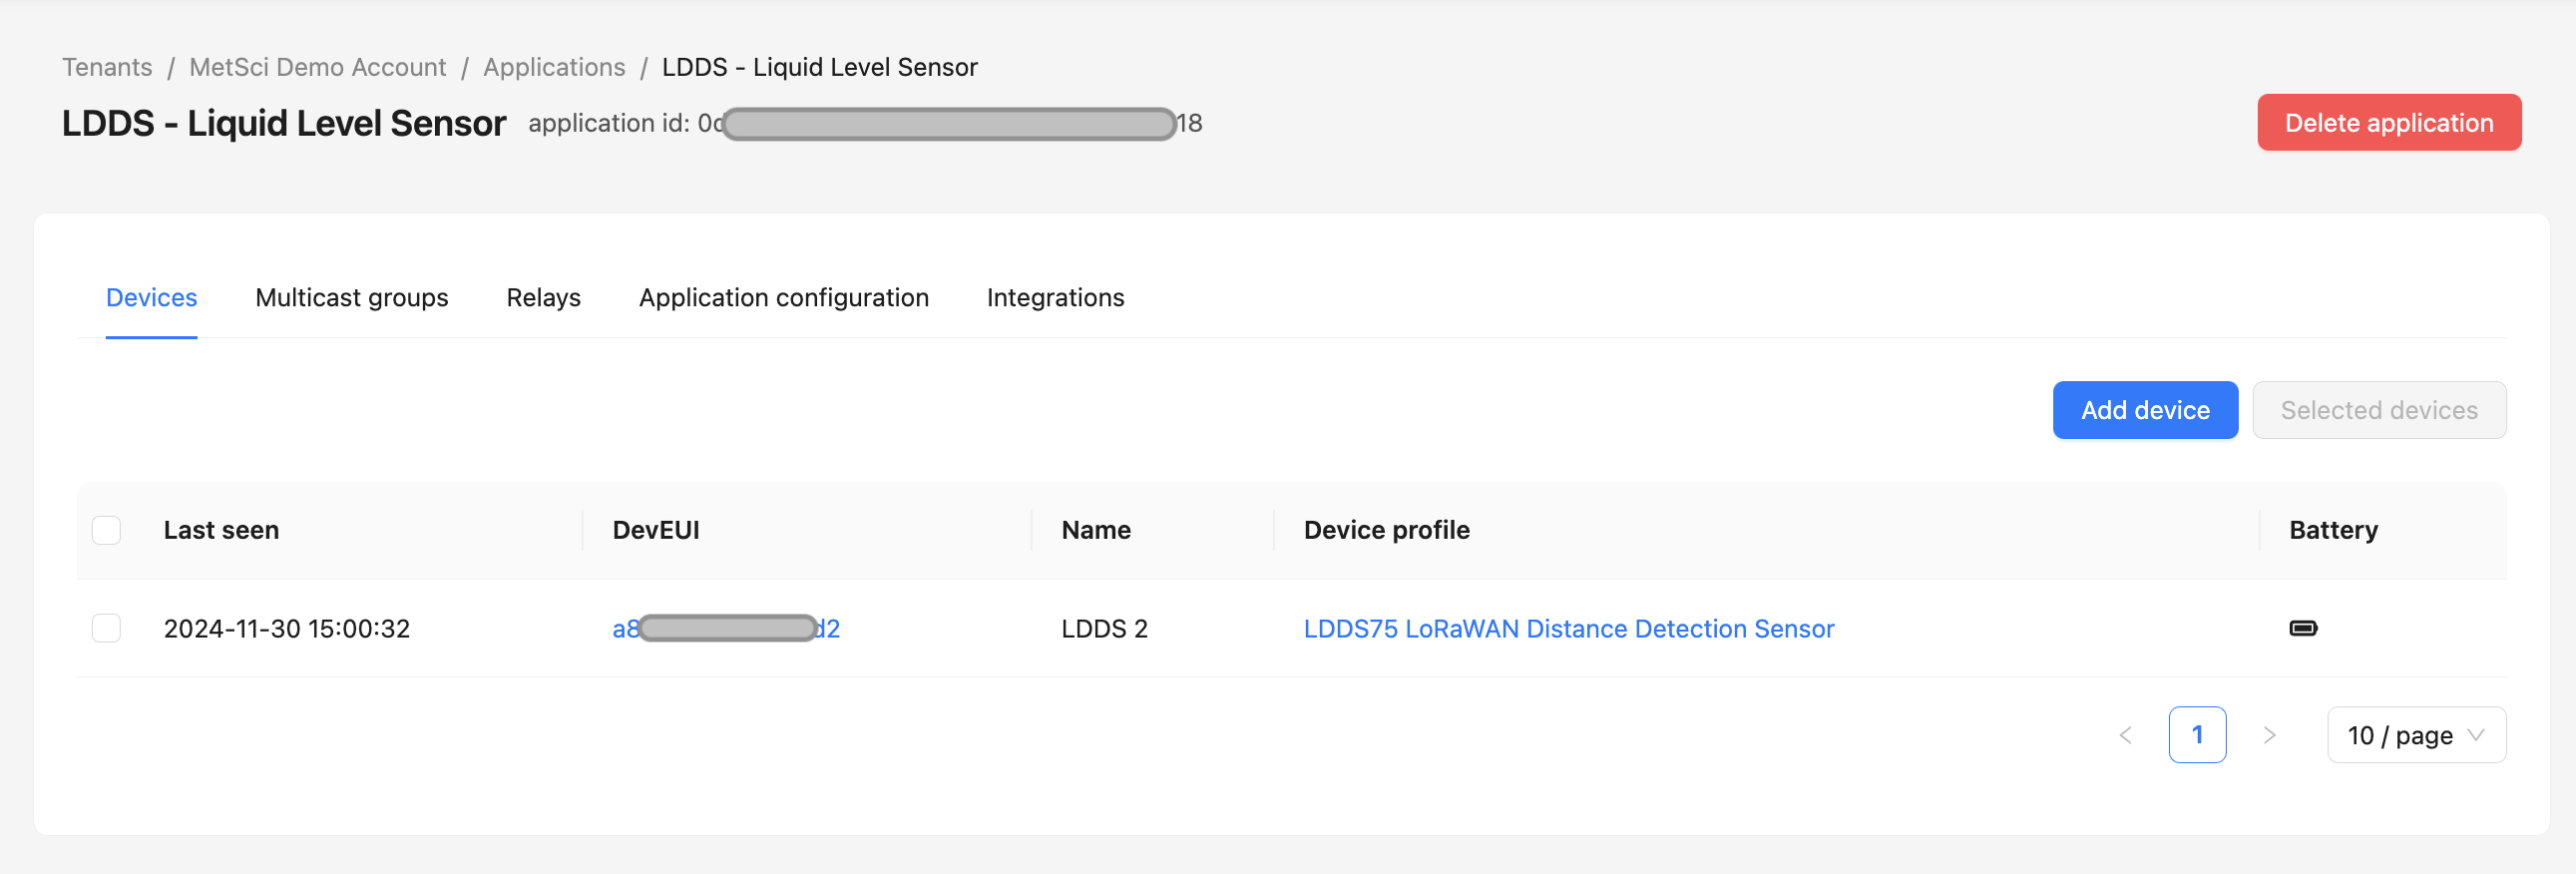Viewport: 2576px width, 874px height.
Task: Switch to the Devices tab
Action: [x=151, y=298]
